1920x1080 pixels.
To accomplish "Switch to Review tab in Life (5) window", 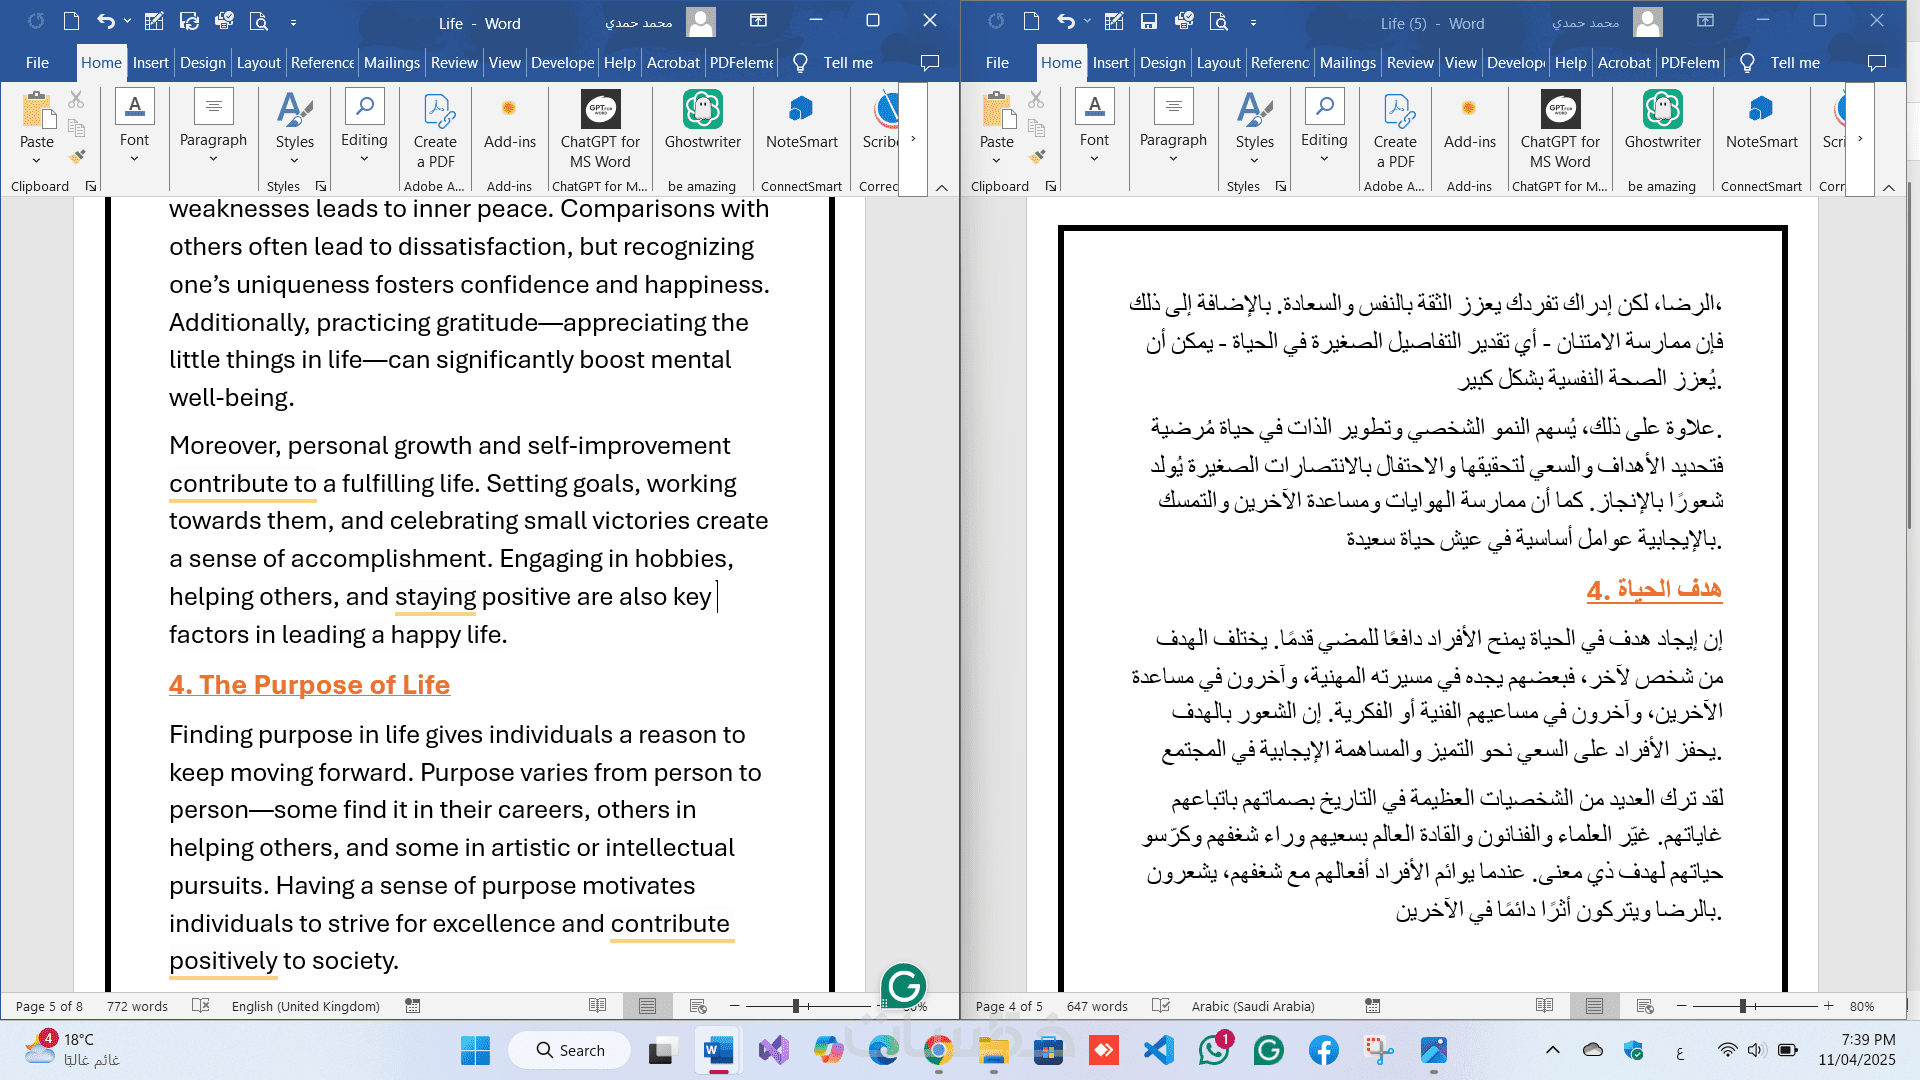I will [x=1410, y=62].
